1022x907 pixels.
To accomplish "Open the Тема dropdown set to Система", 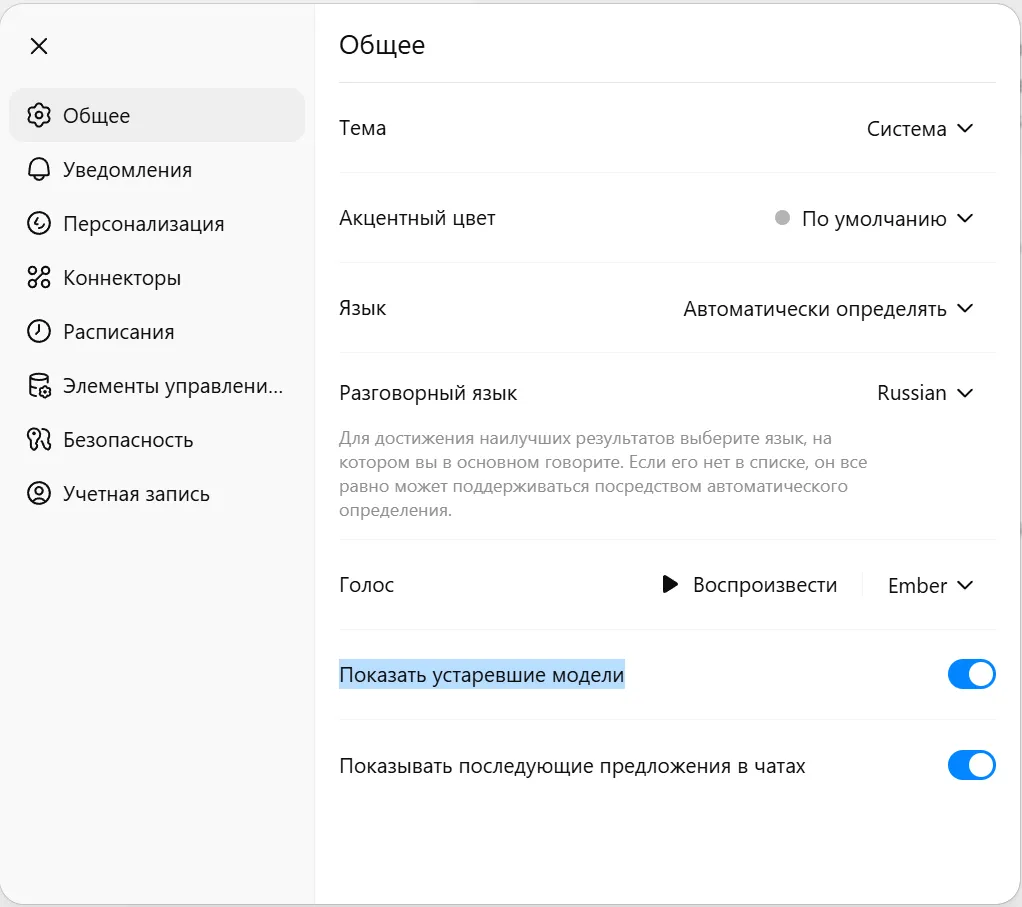I will (x=920, y=129).
